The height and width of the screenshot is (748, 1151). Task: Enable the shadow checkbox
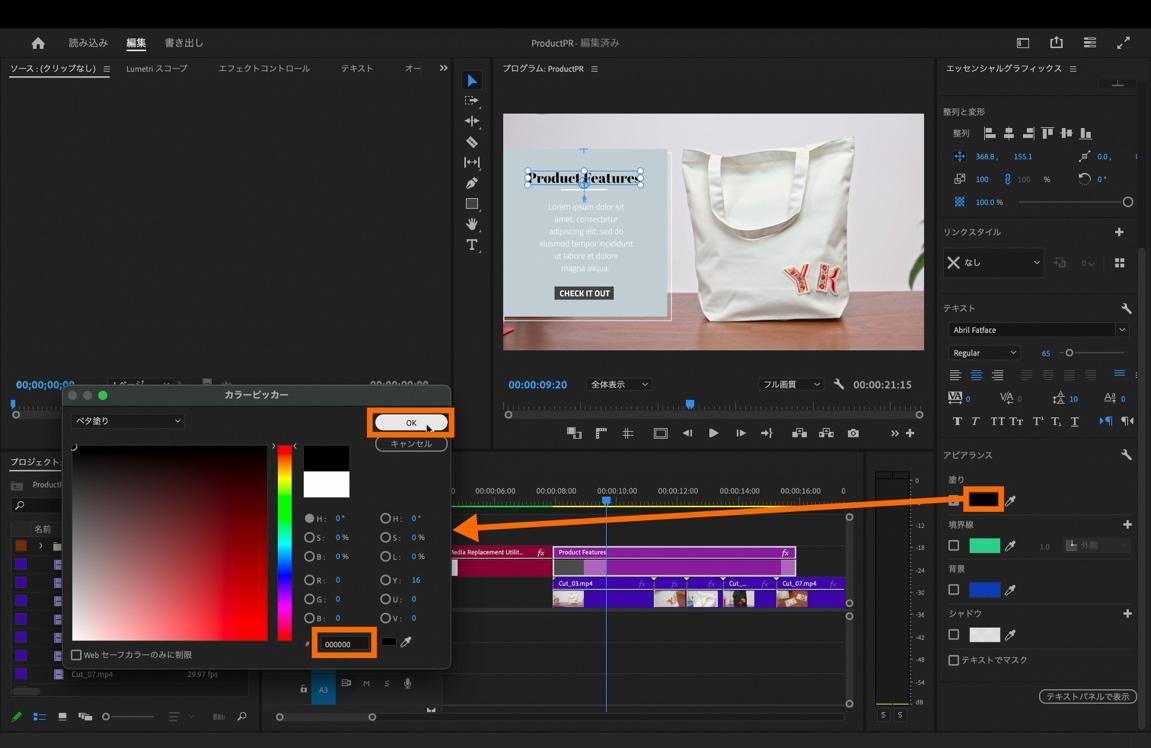point(954,634)
